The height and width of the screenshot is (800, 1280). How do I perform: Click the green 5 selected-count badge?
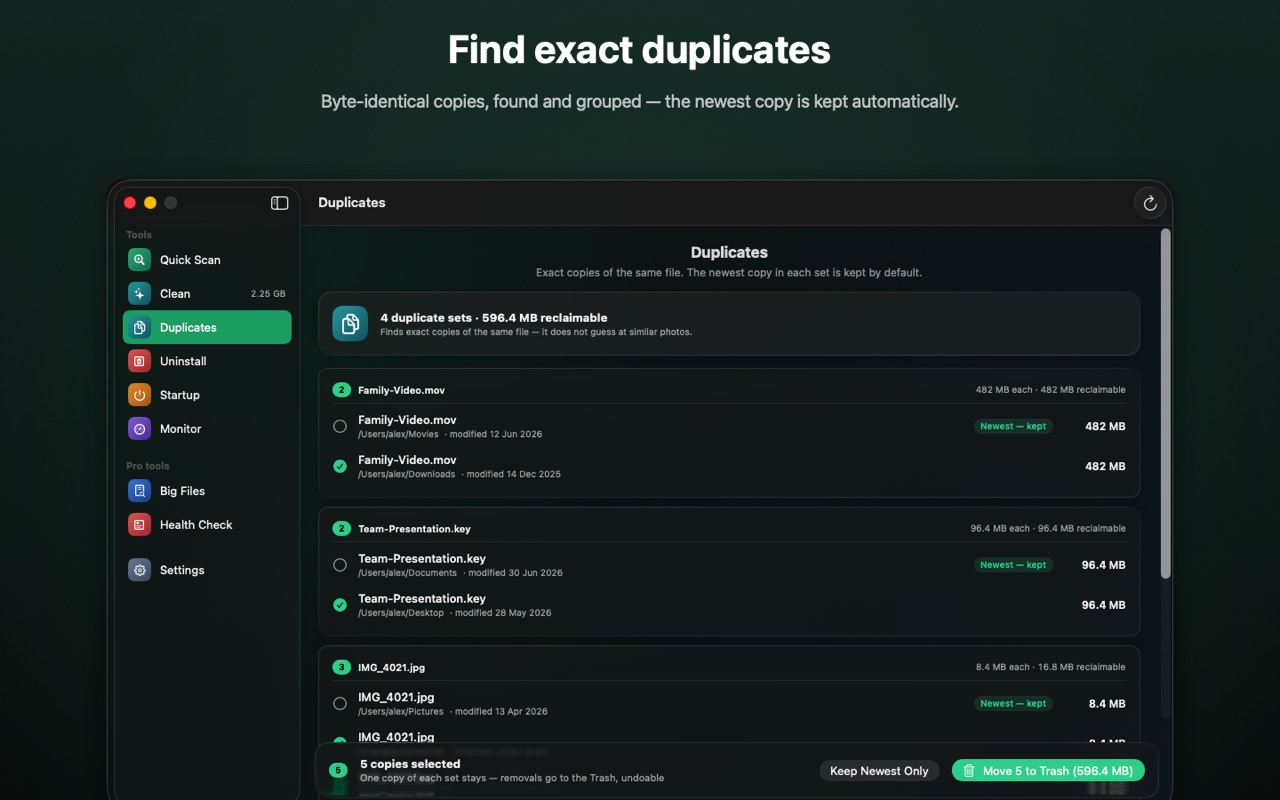(x=338, y=771)
